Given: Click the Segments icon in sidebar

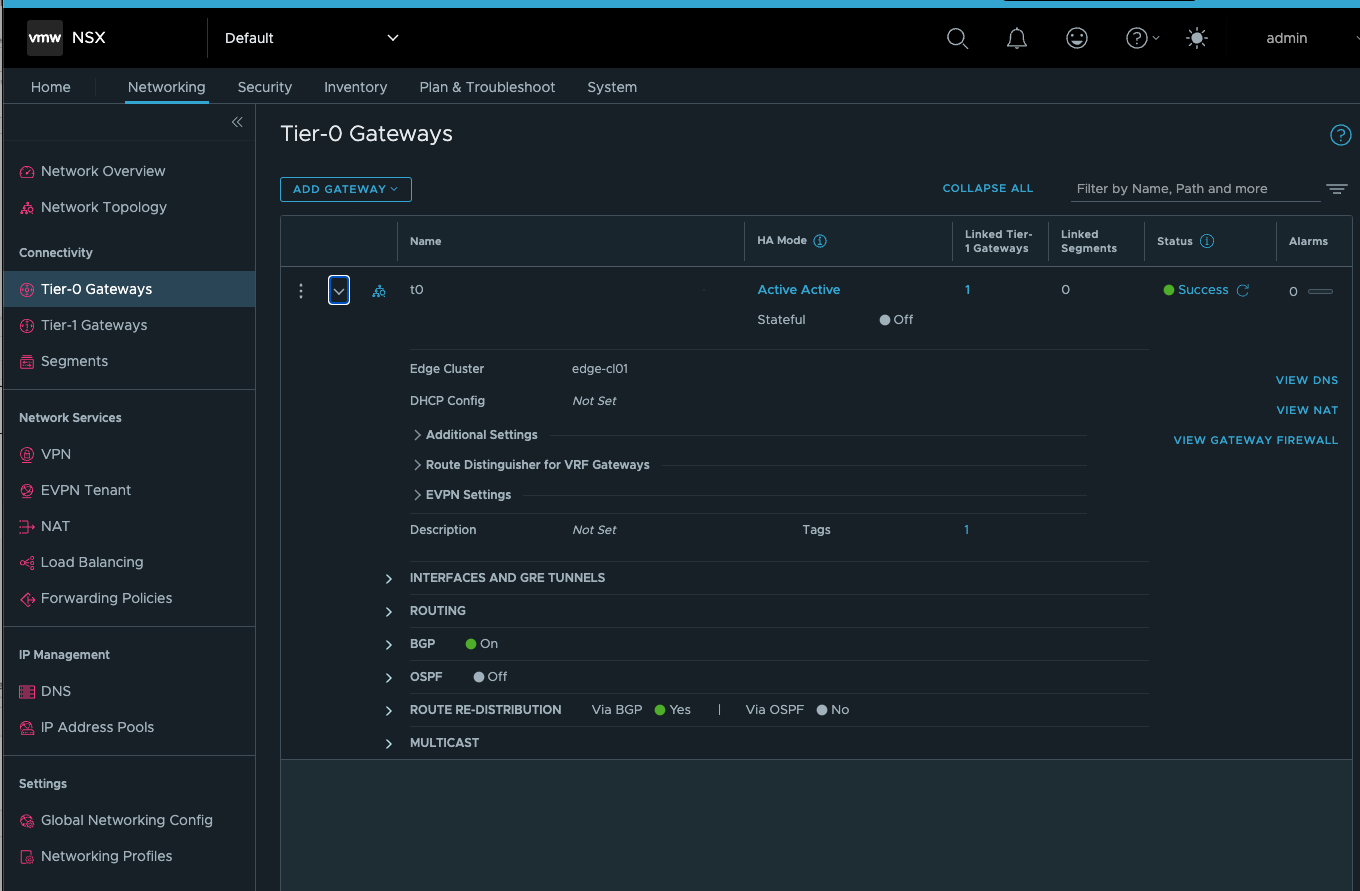Looking at the screenshot, I should click(27, 362).
